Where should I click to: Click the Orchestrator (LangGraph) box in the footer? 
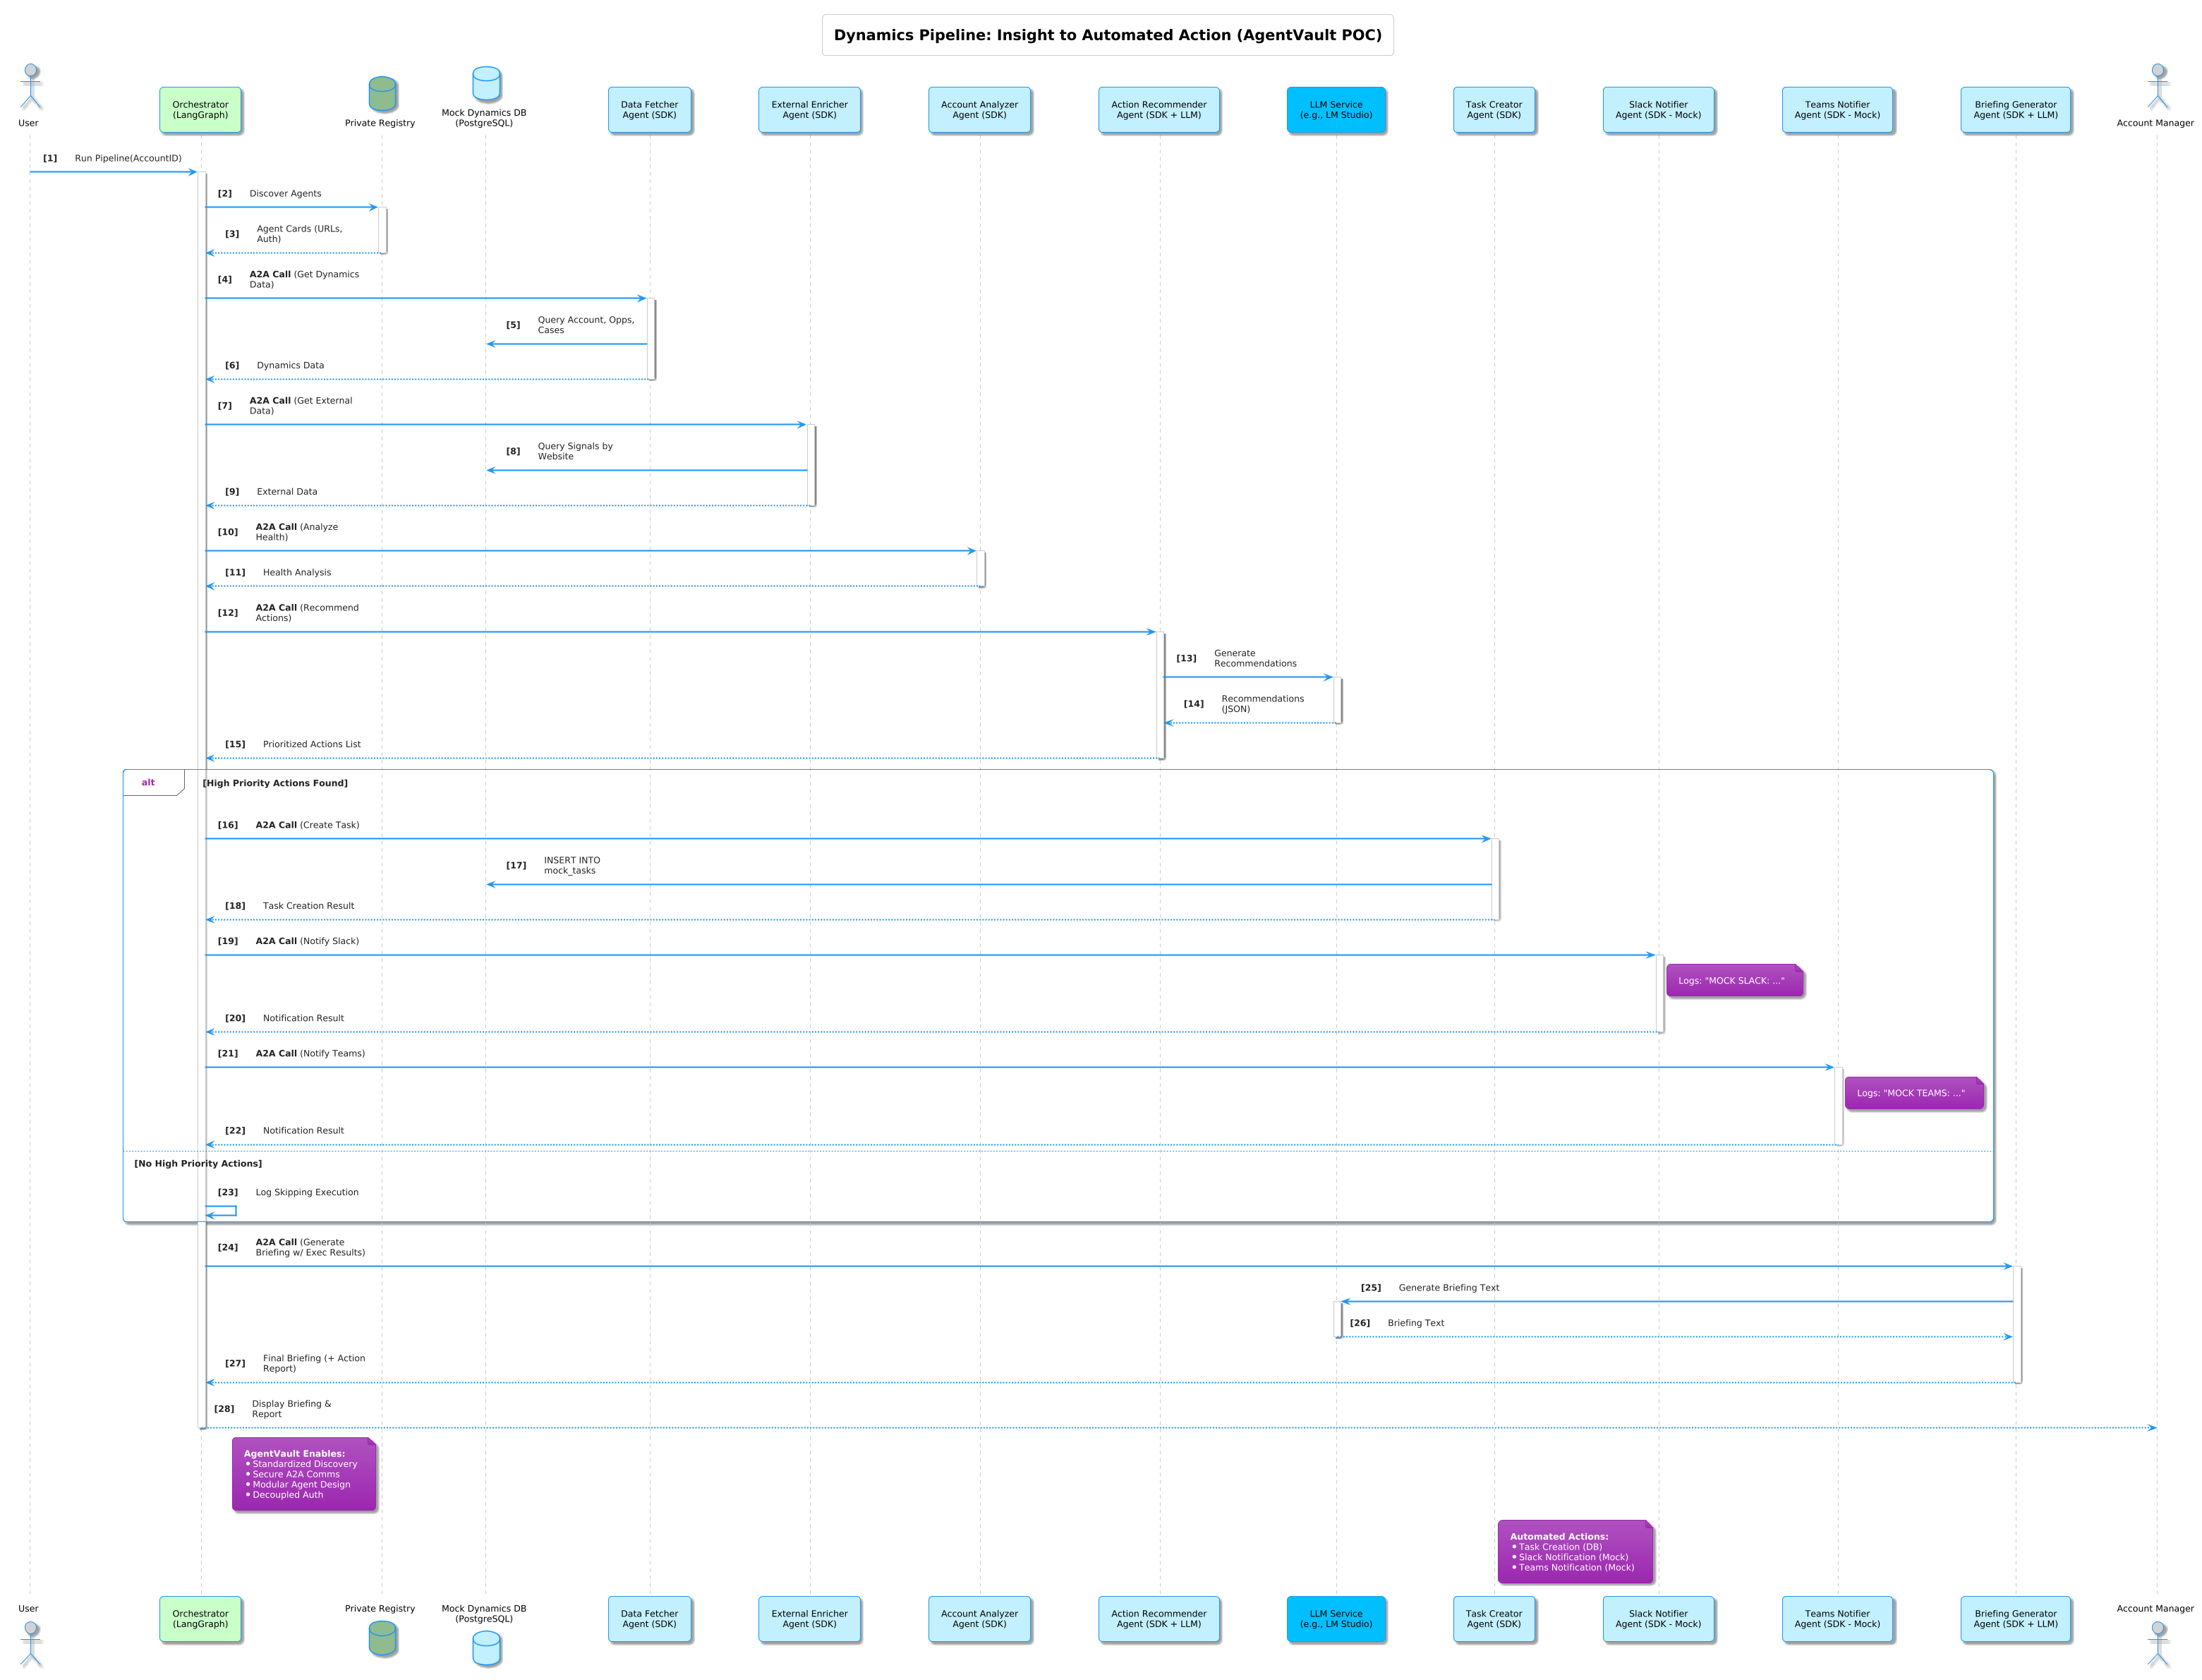(200, 1619)
